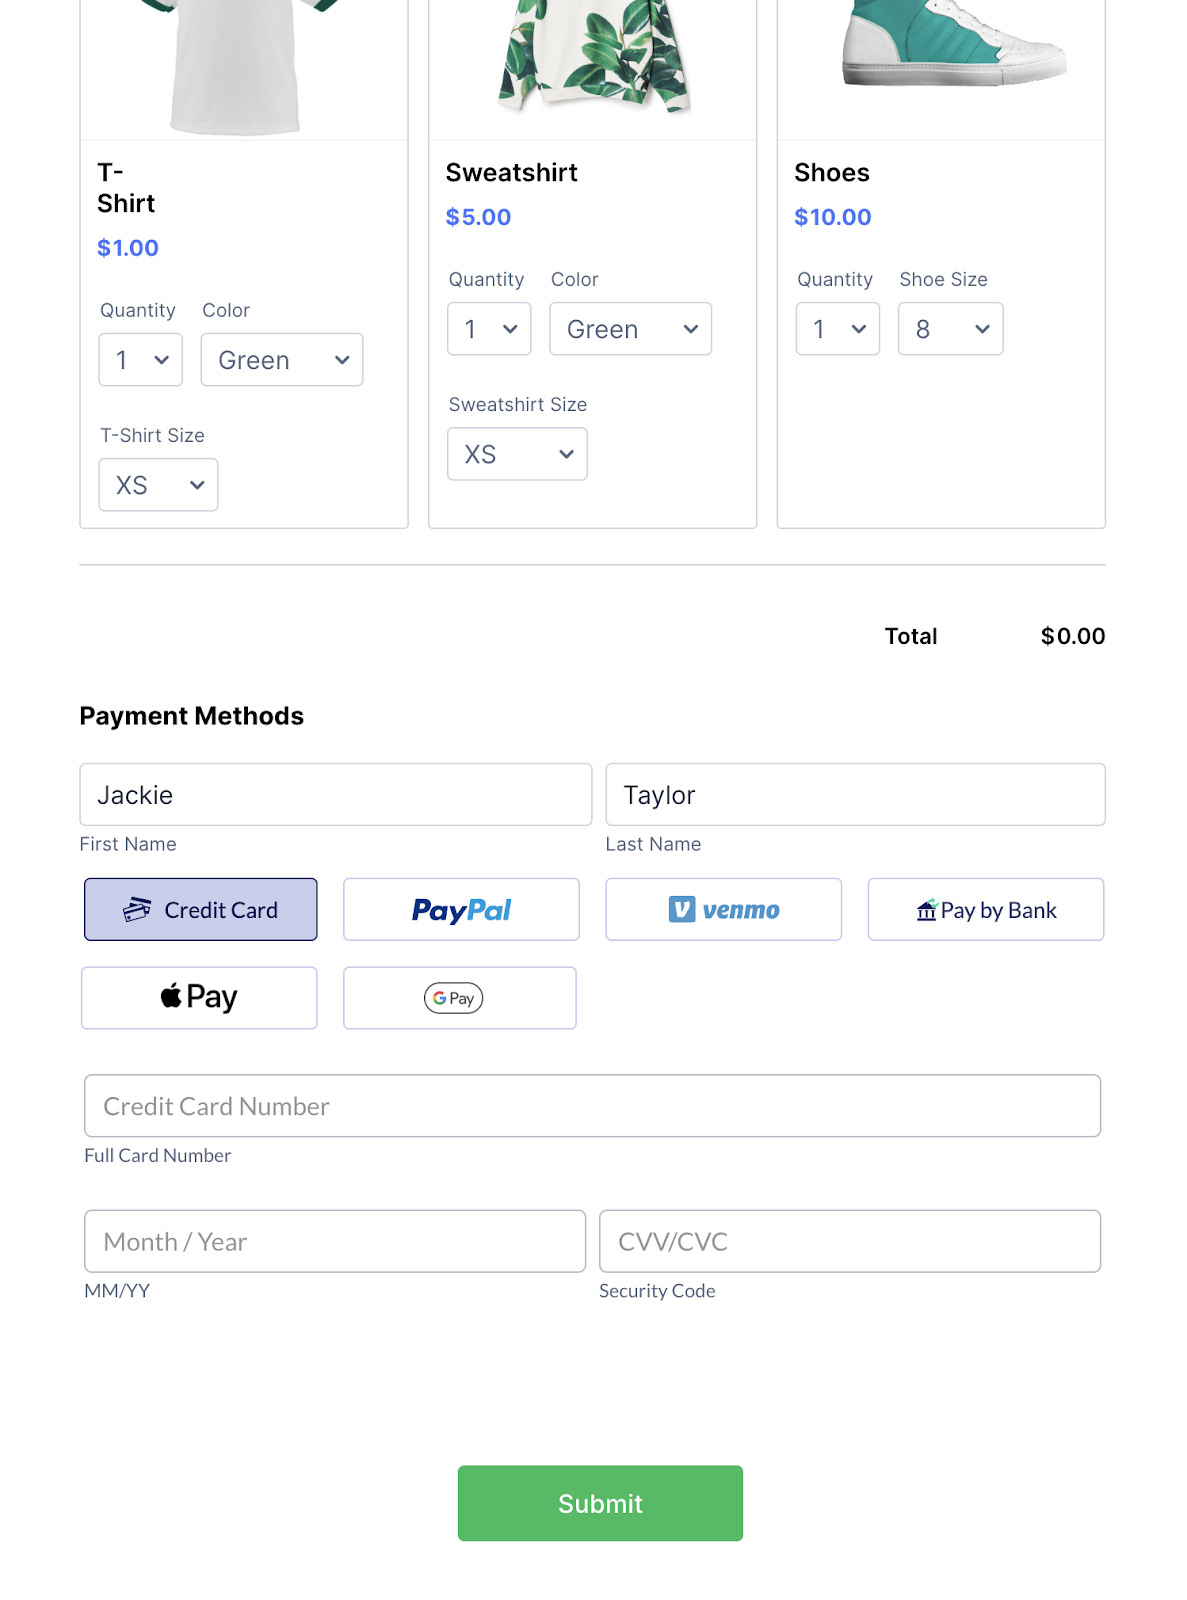Choose PayPal as payment method
Screen dimensions: 1187x1600
[461, 909]
